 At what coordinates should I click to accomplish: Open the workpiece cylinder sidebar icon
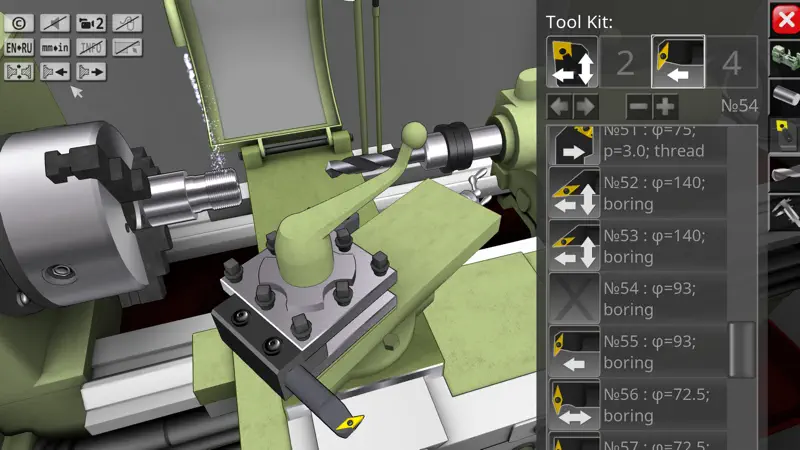(x=785, y=96)
